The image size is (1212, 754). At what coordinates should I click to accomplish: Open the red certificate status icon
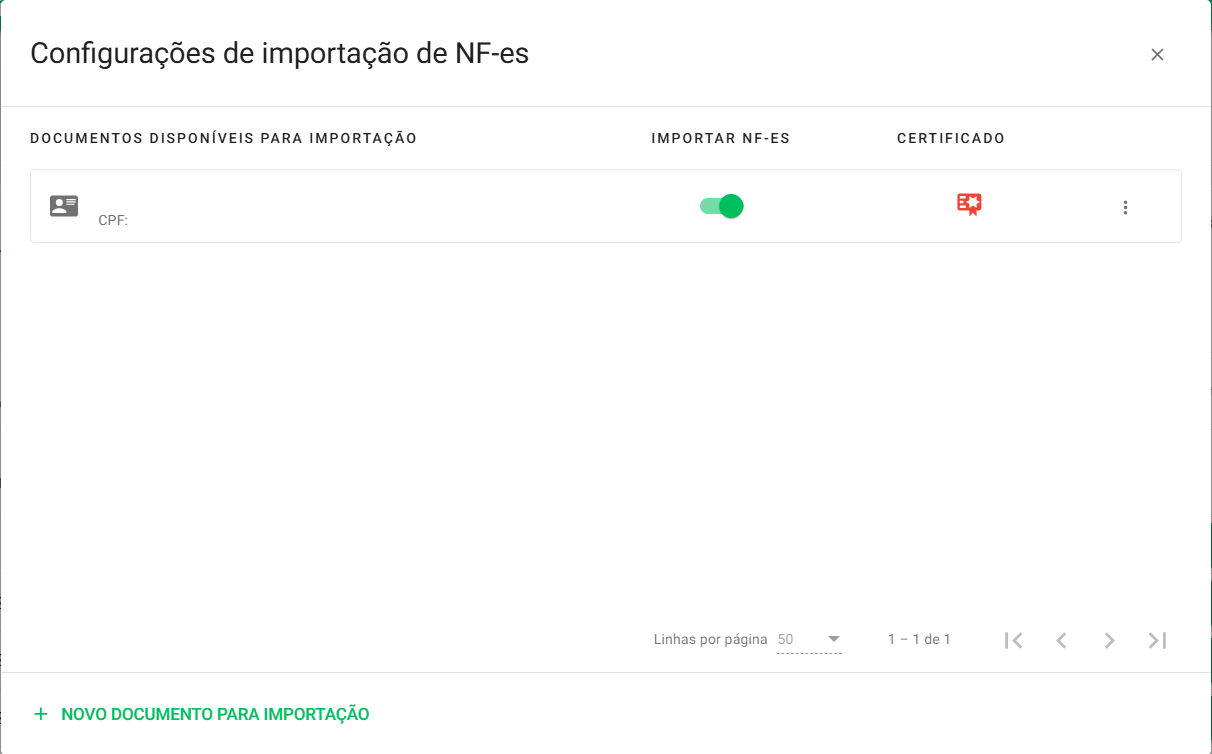tap(968, 204)
